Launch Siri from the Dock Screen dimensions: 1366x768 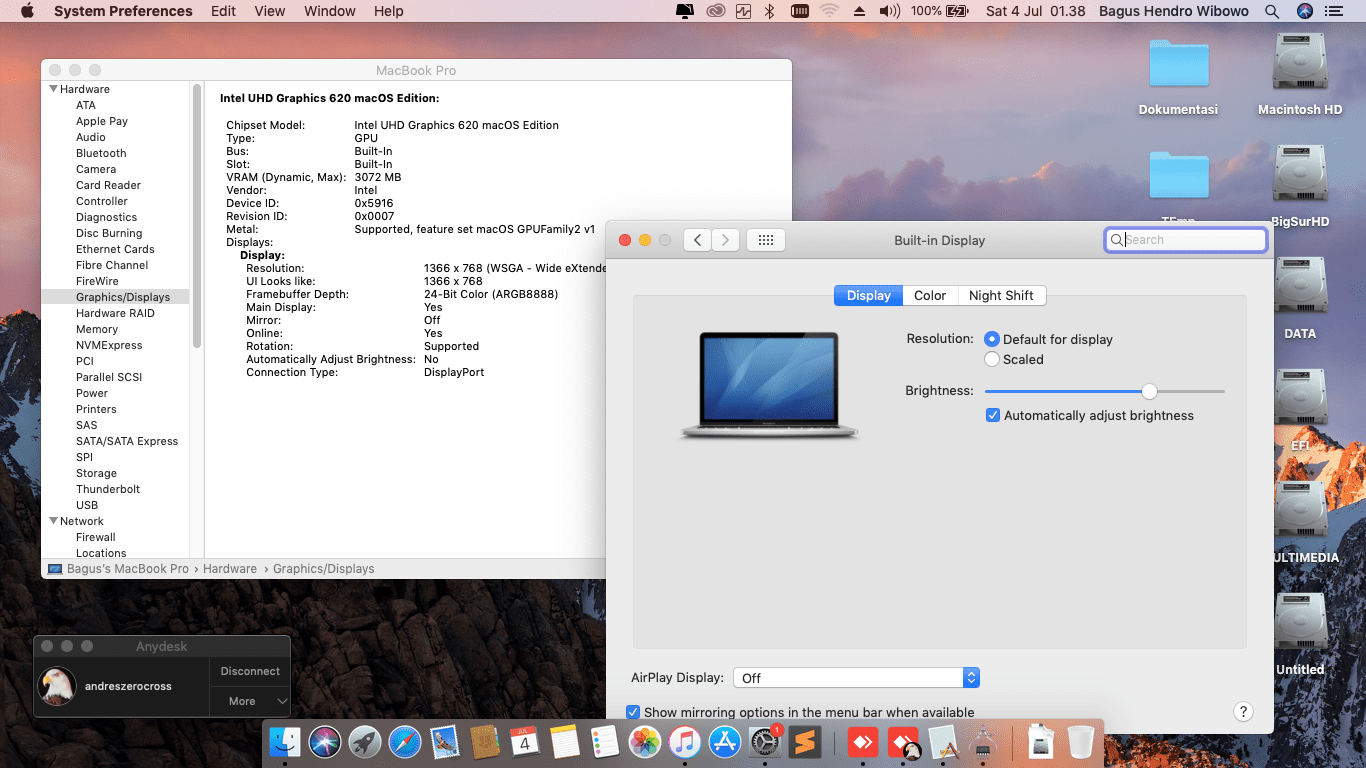[325, 742]
